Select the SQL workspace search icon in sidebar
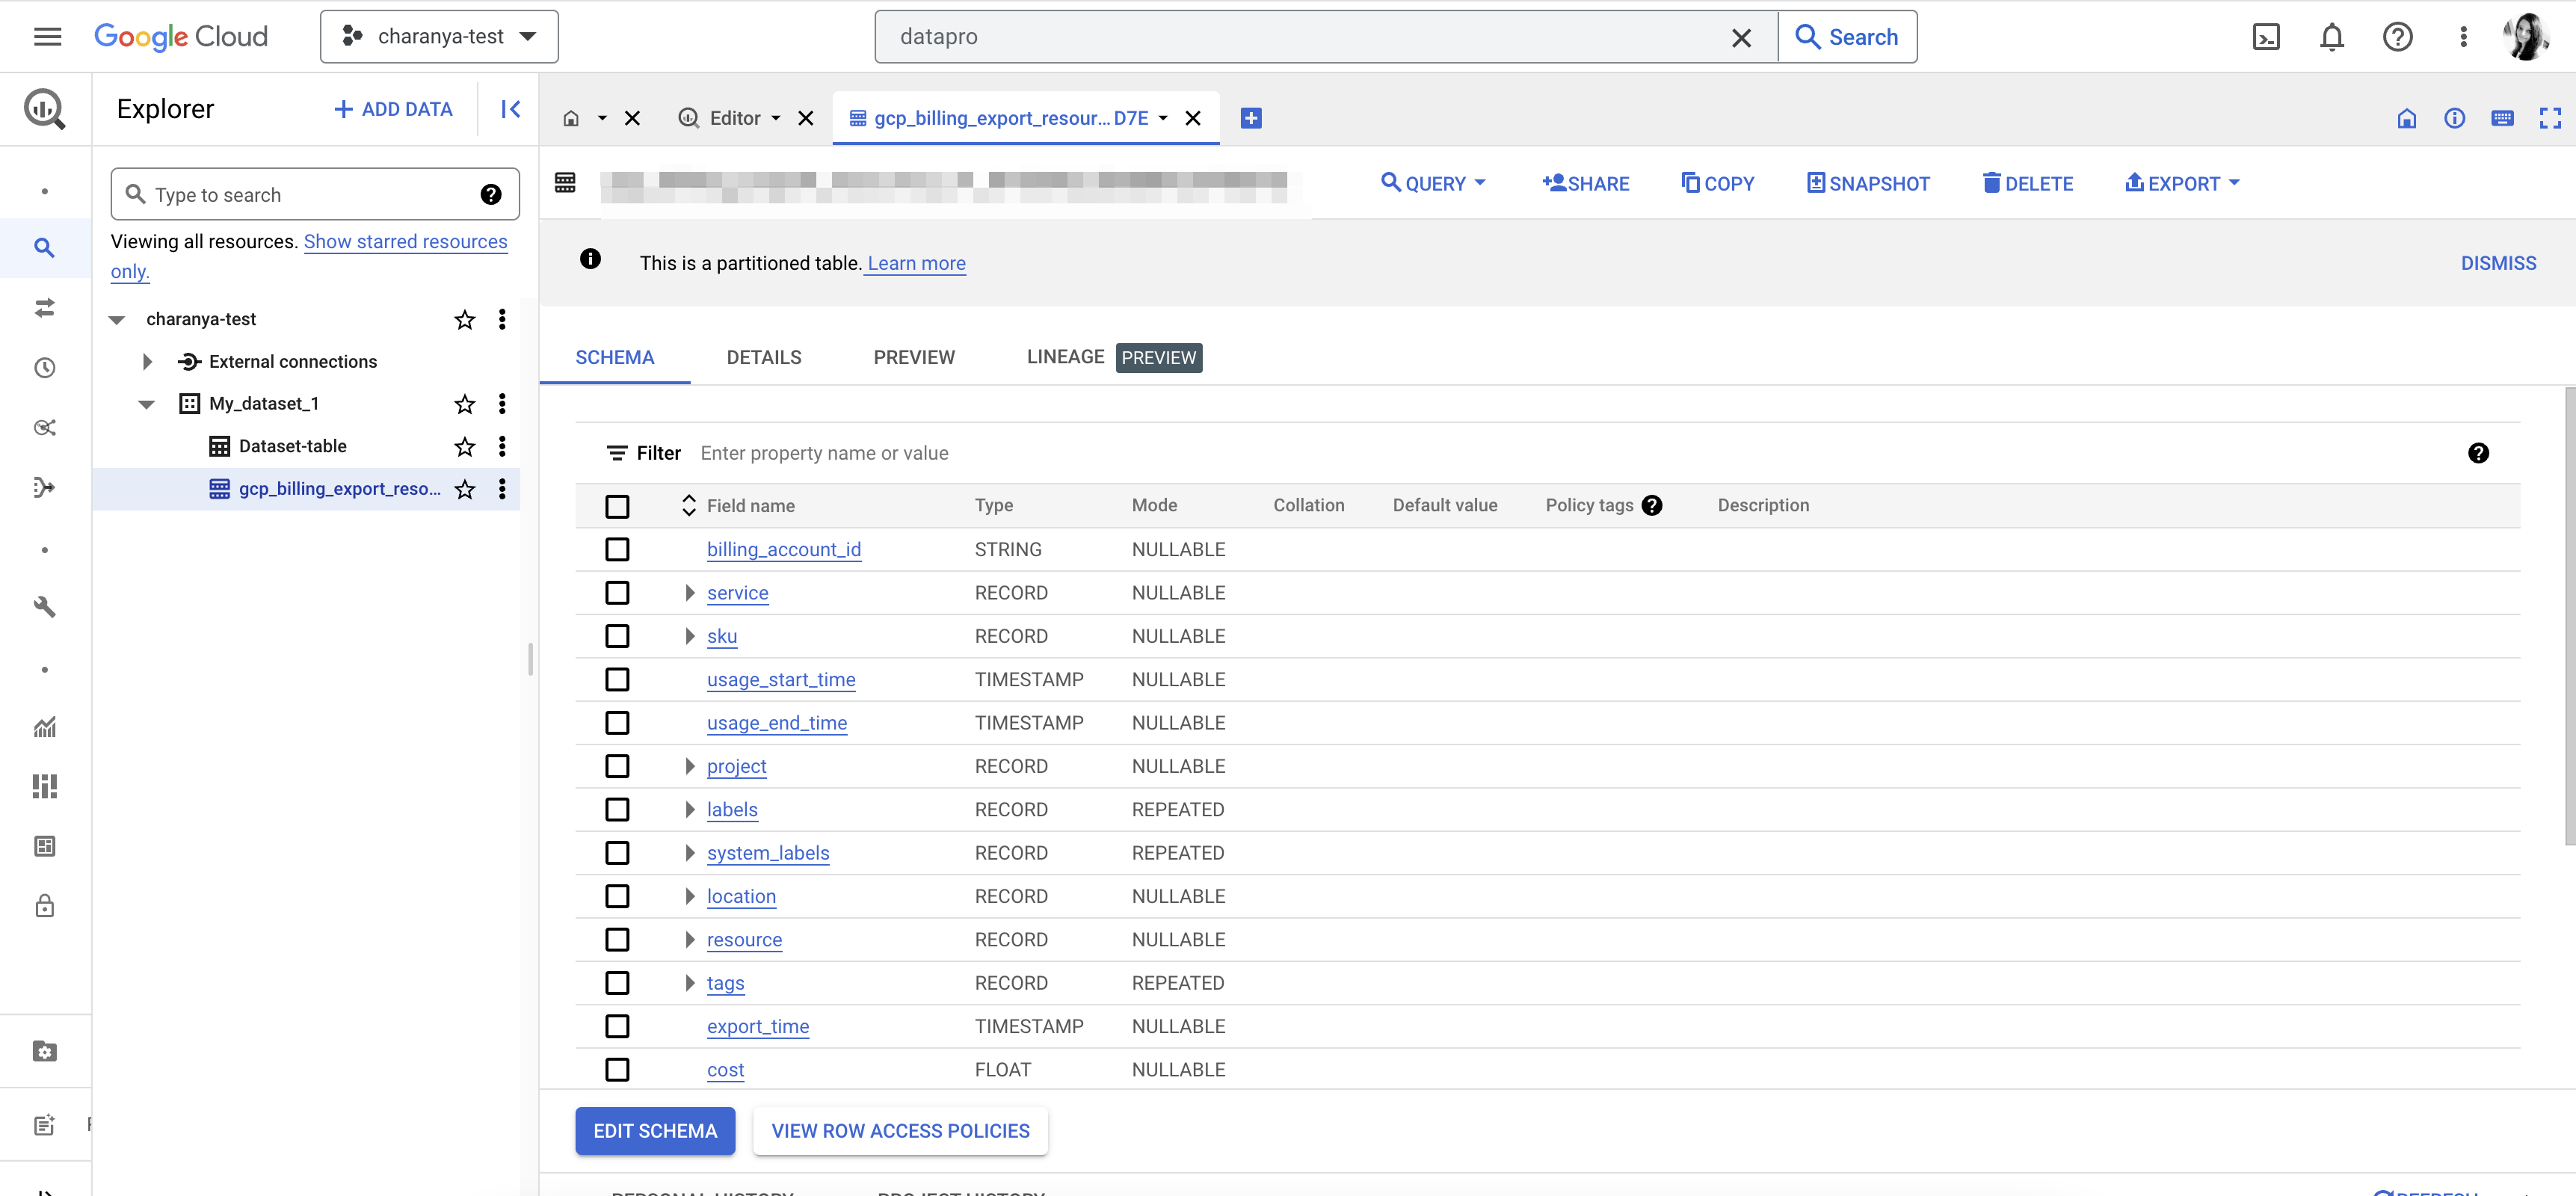Screen dimensions: 2576x1196 [44, 247]
